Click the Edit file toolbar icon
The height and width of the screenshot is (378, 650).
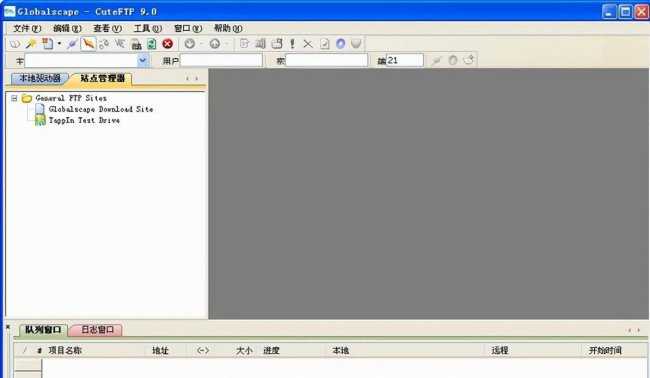coord(244,44)
